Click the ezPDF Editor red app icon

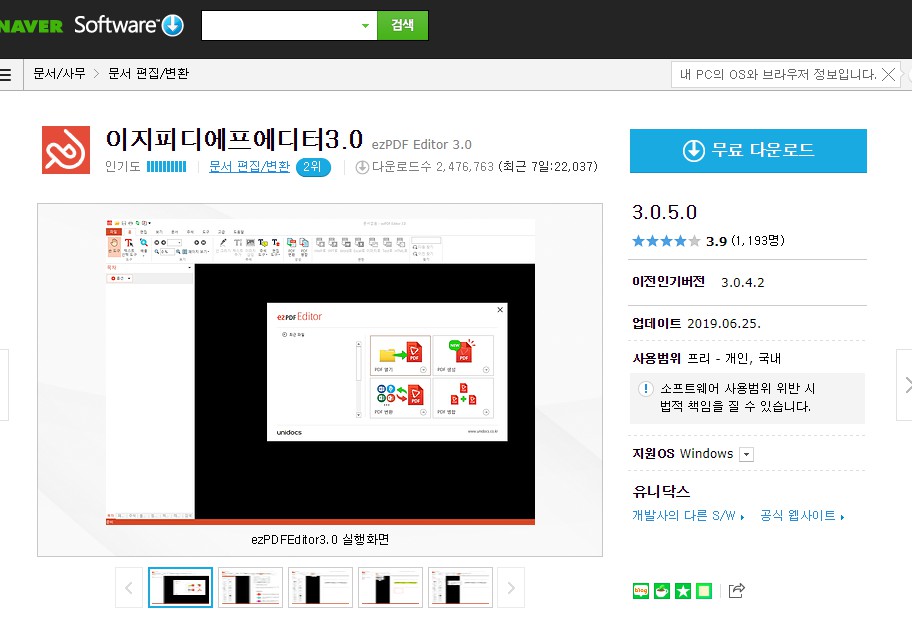(66, 149)
